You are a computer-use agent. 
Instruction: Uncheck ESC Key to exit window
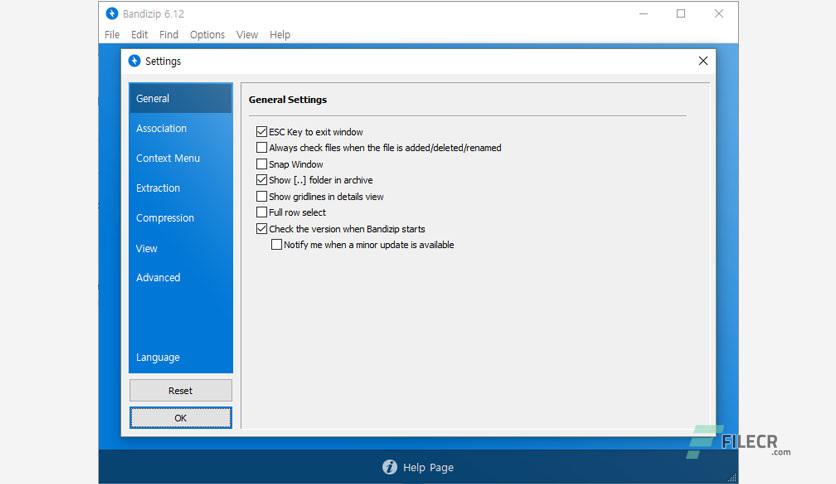tap(261, 132)
